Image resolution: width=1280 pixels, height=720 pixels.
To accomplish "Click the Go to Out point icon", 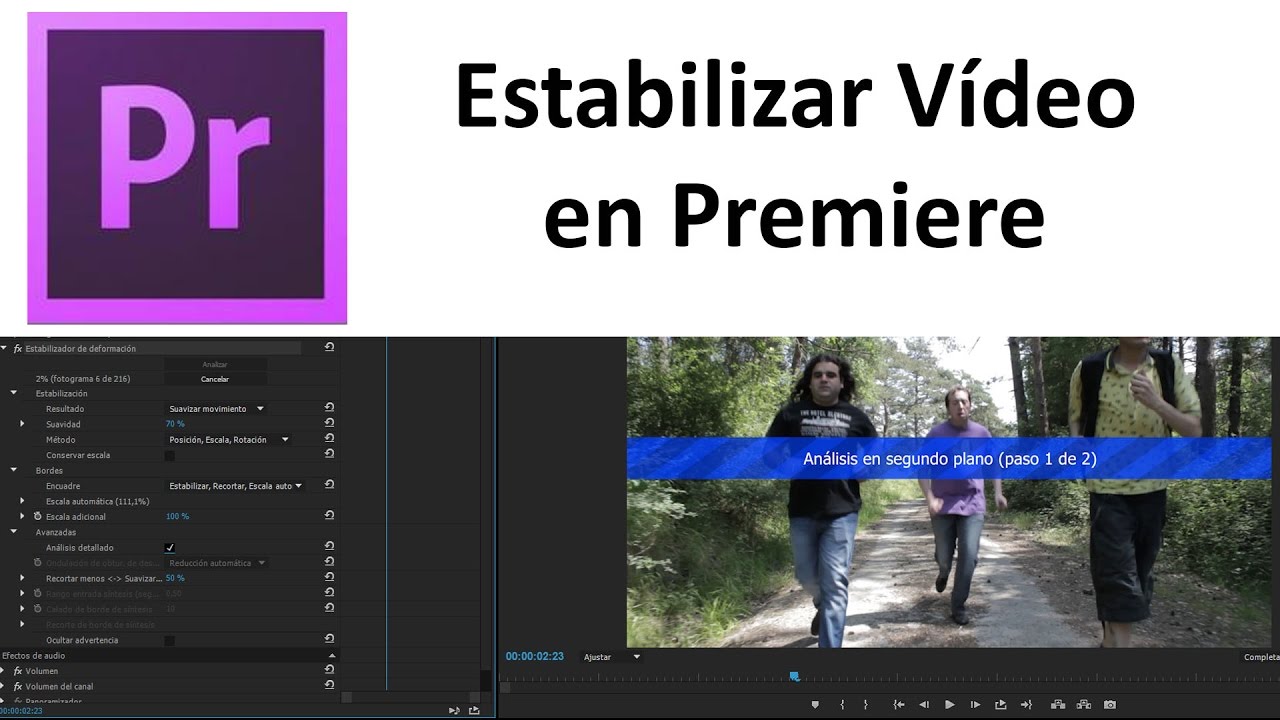I will pos(1026,704).
